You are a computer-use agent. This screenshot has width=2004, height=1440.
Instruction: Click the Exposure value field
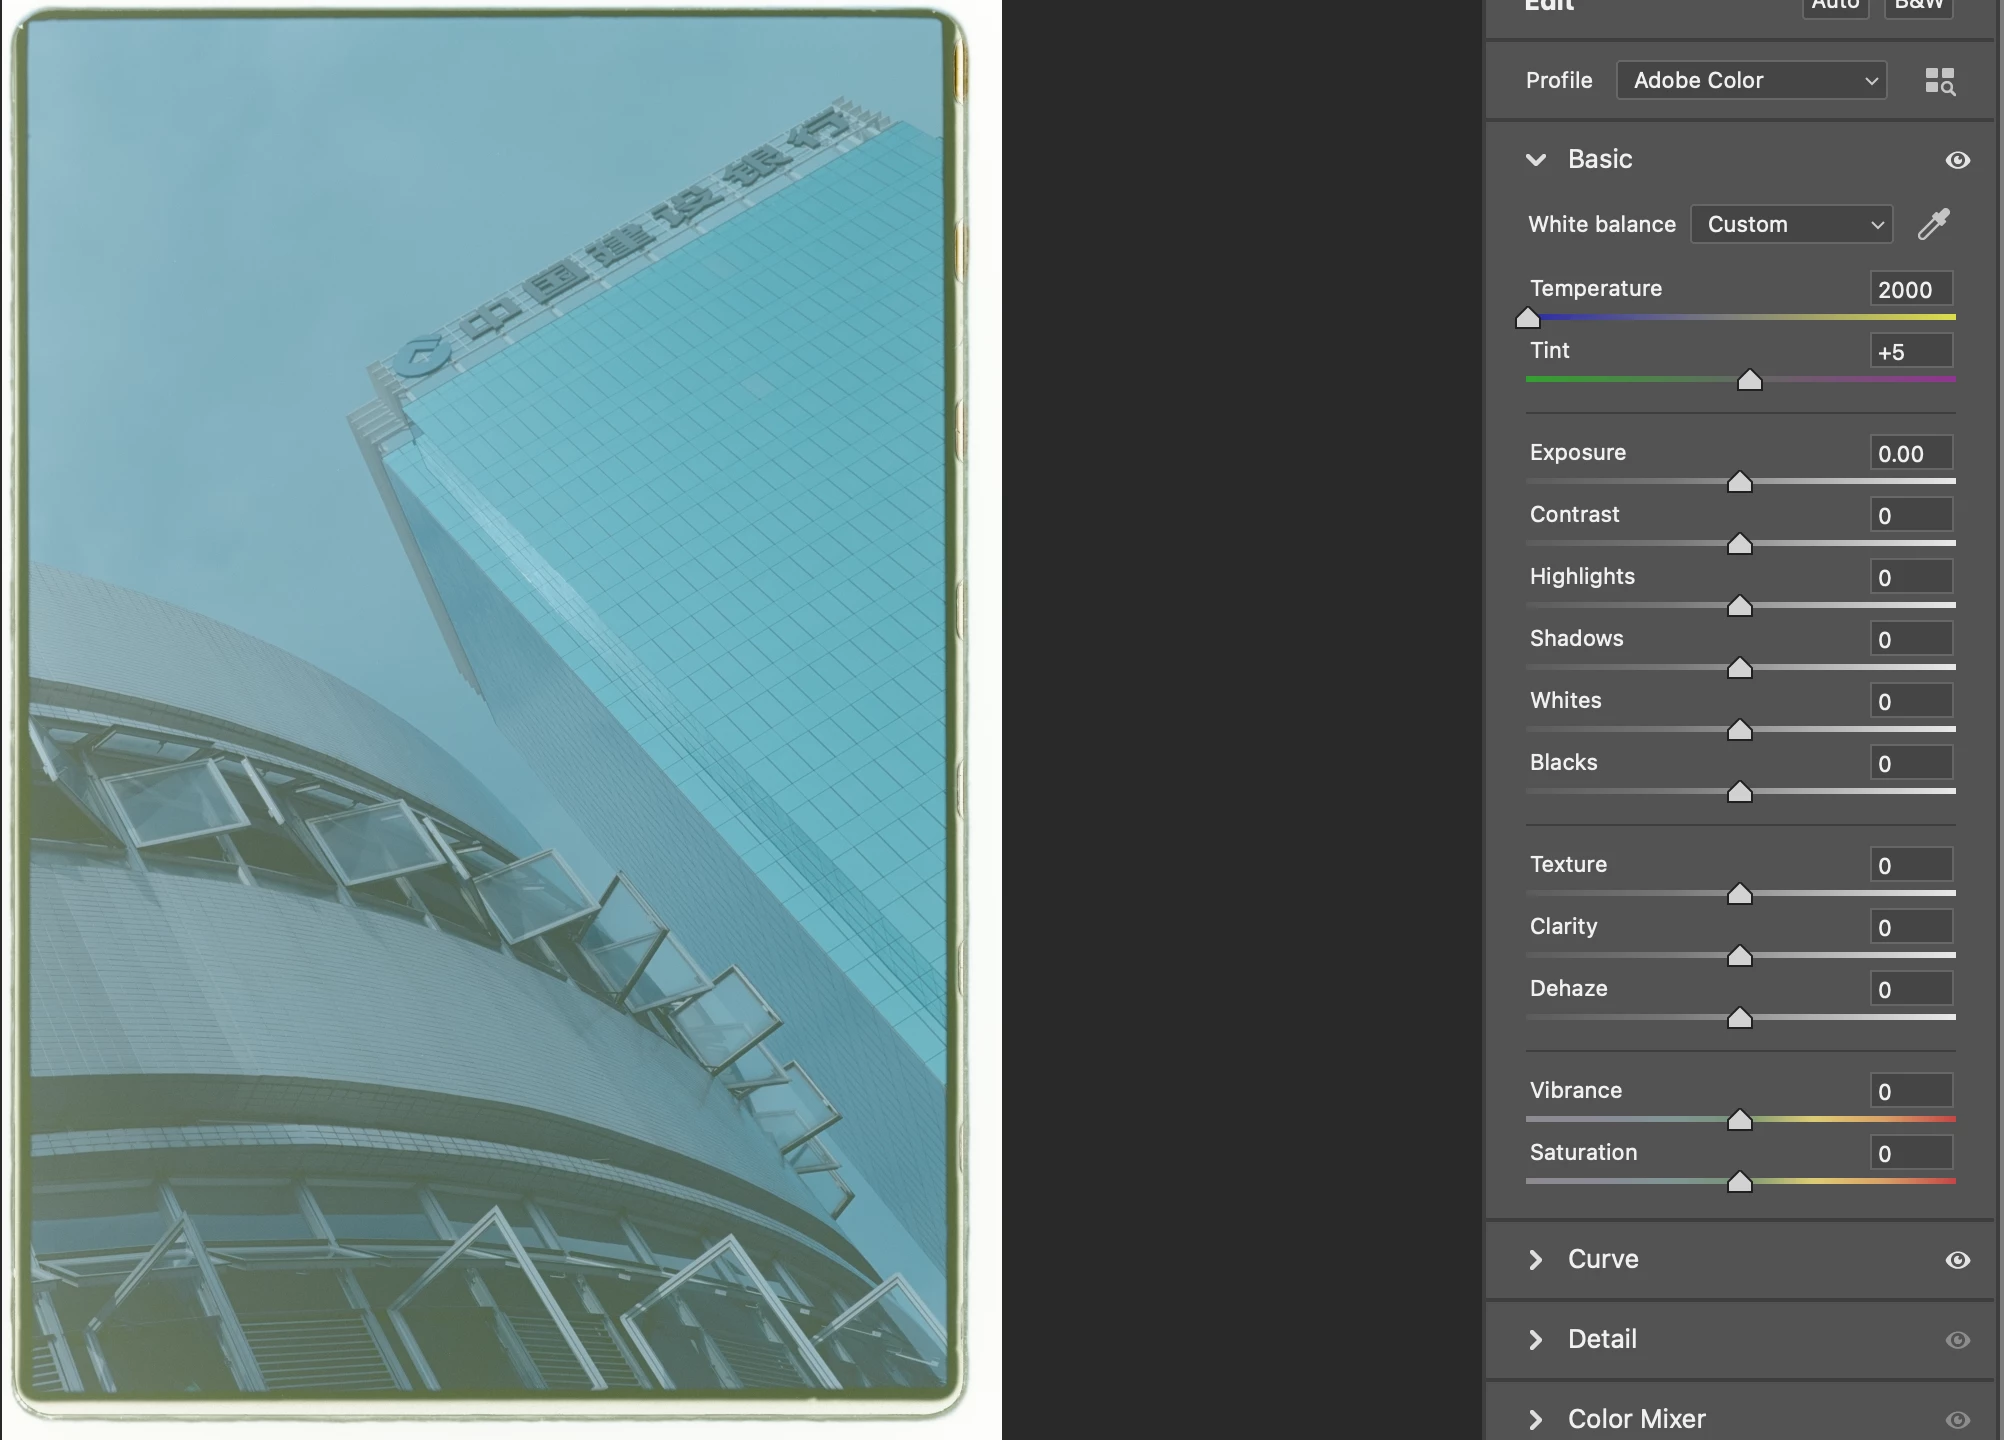point(1910,454)
